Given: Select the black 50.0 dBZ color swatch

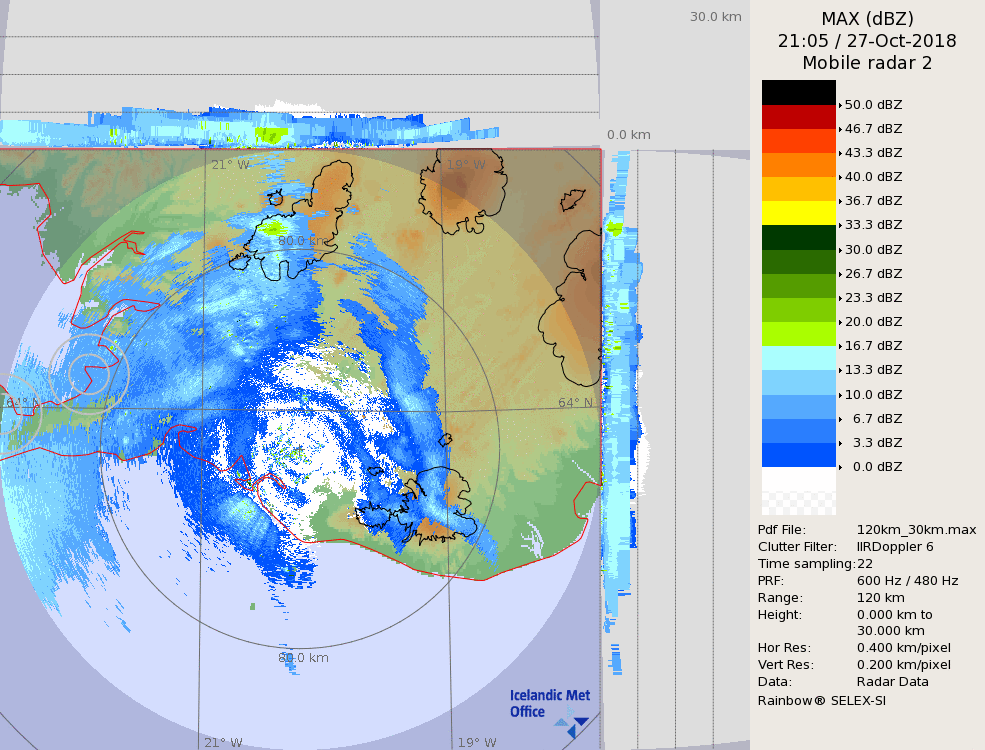Looking at the screenshot, I should (x=798, y=92).
